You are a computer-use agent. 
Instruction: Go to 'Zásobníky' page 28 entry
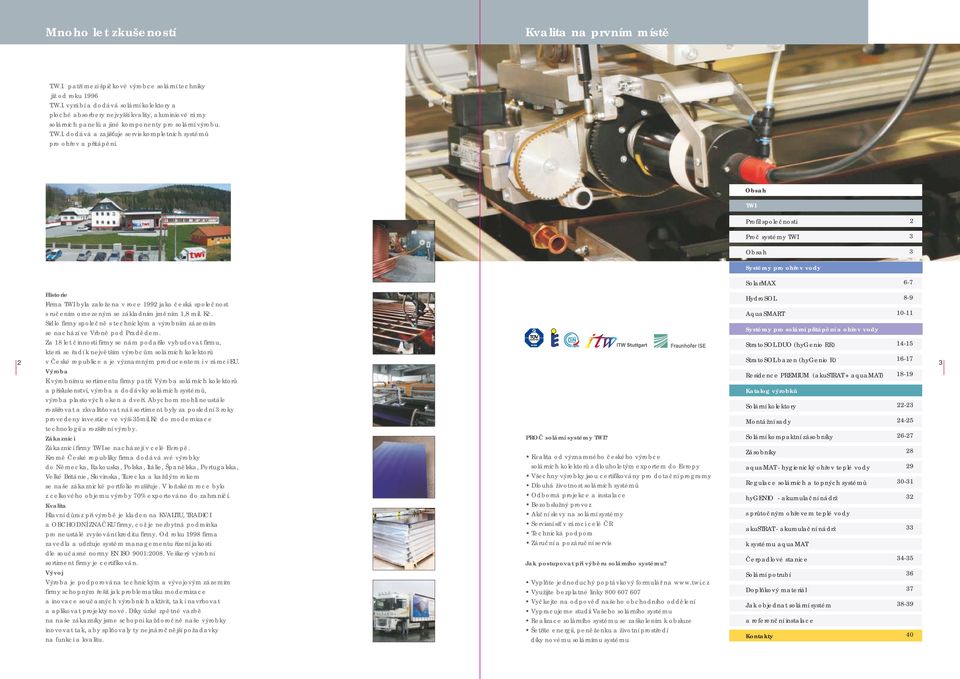(x=825, y=452)
